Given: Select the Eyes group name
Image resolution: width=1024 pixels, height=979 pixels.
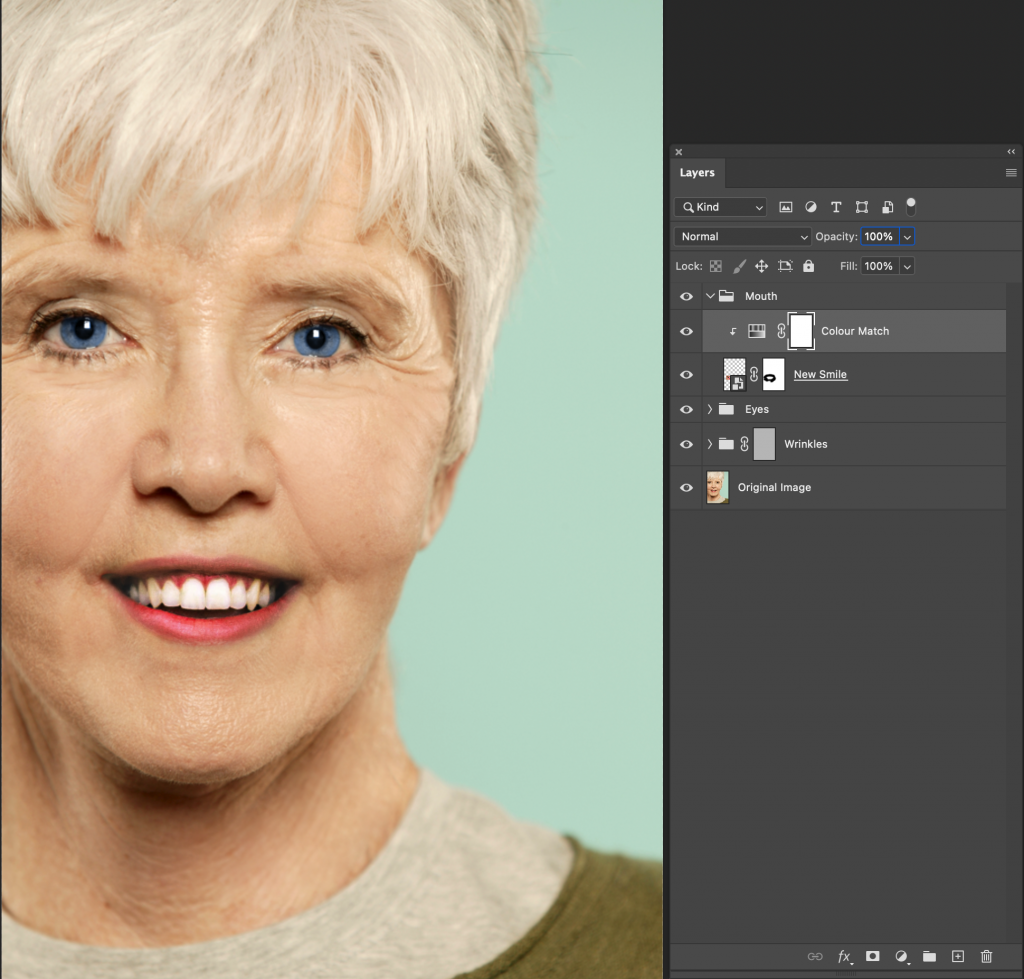Looking at the screenshot, I should click(757, 409).
